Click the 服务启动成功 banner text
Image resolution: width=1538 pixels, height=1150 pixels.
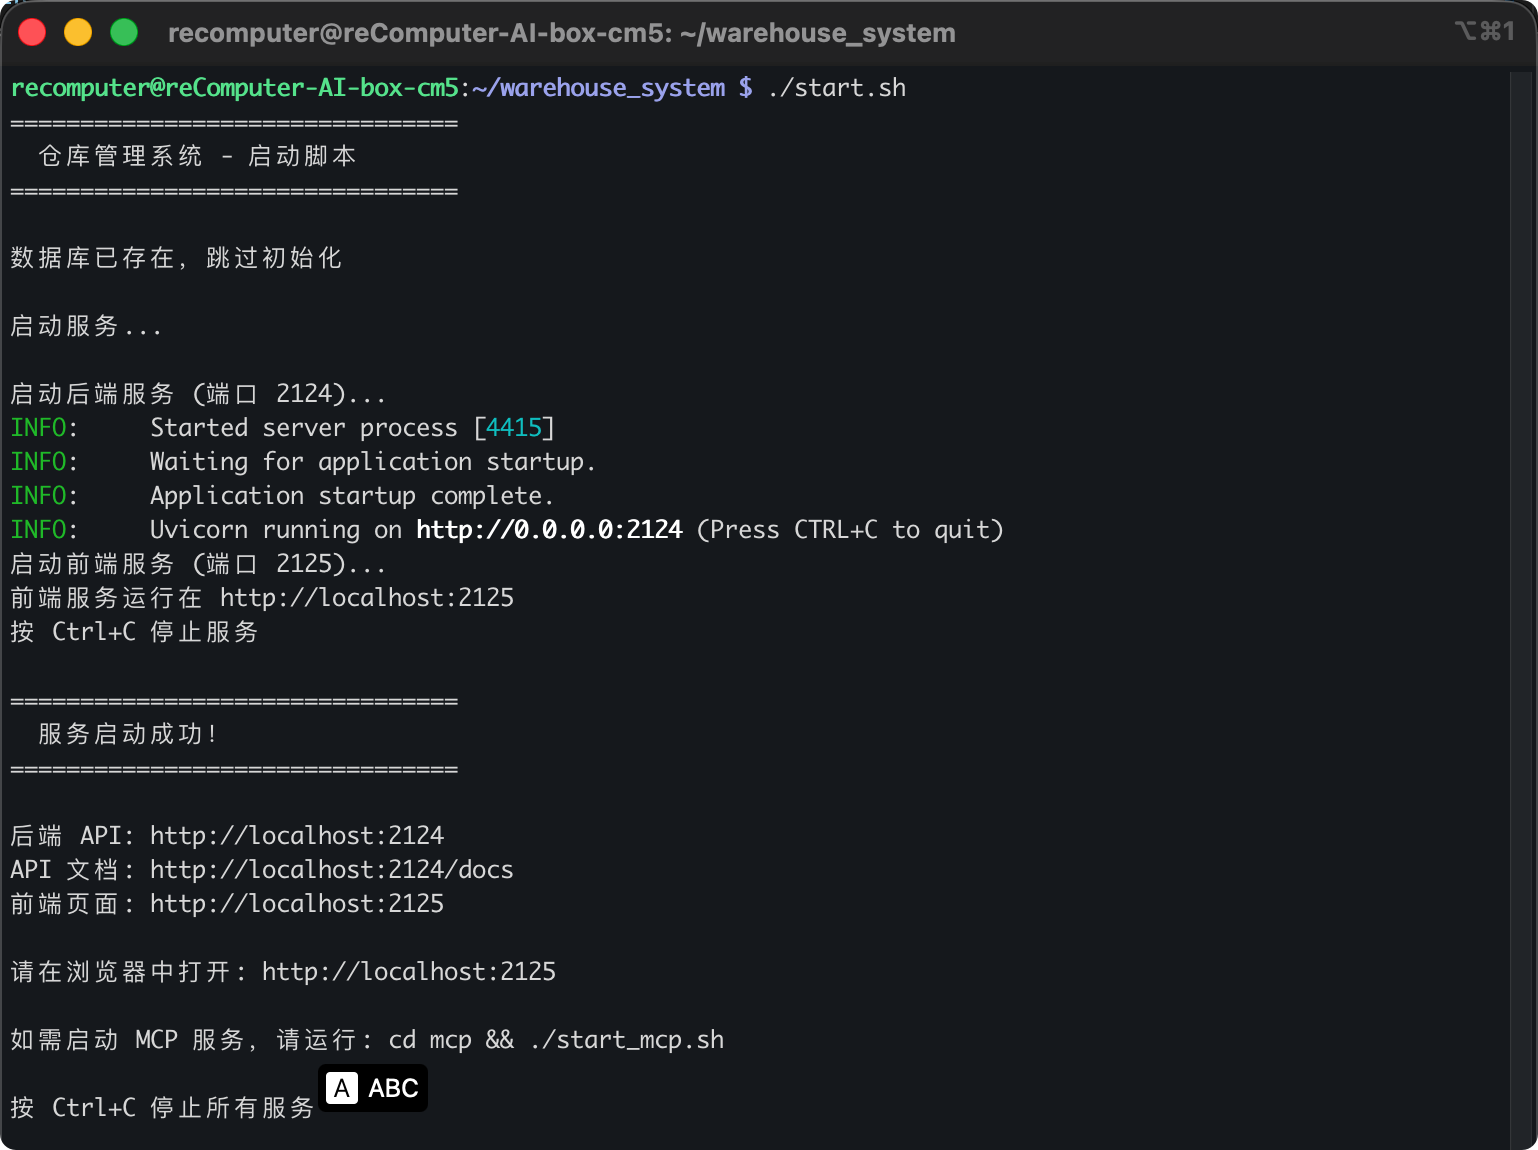point(126,733)
